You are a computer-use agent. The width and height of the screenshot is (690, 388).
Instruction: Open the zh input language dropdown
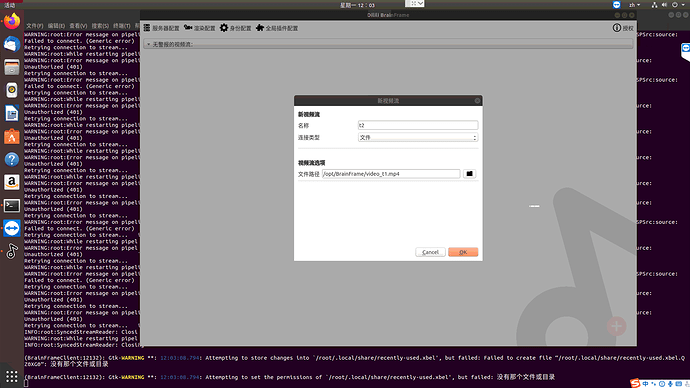click(634, 5)
